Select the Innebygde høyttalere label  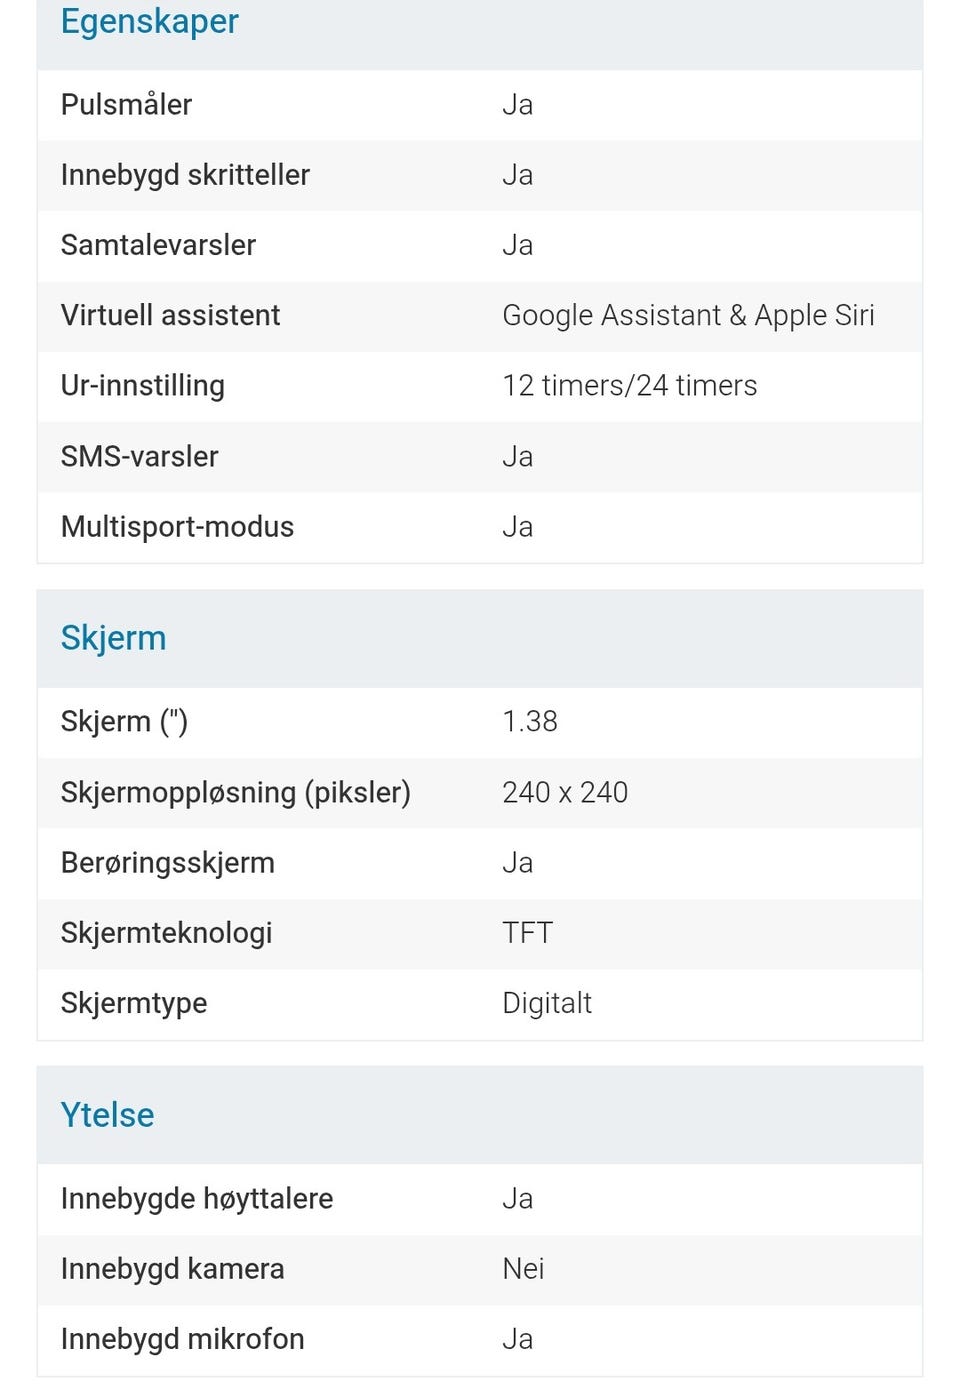click(x=196, y=1199)
